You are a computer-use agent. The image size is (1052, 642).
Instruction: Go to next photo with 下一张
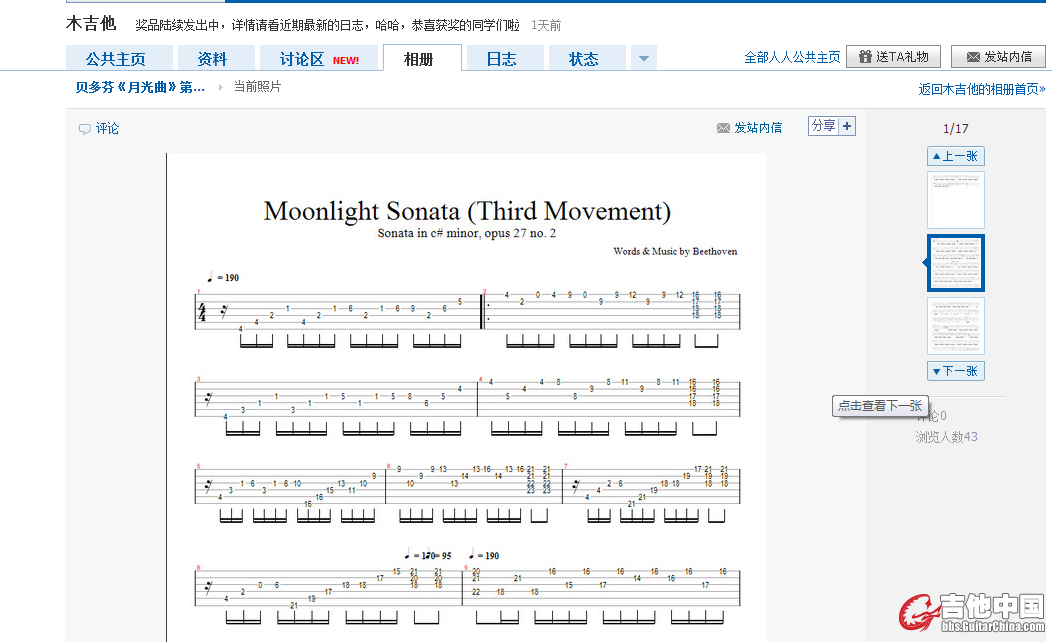pos(955,371)
